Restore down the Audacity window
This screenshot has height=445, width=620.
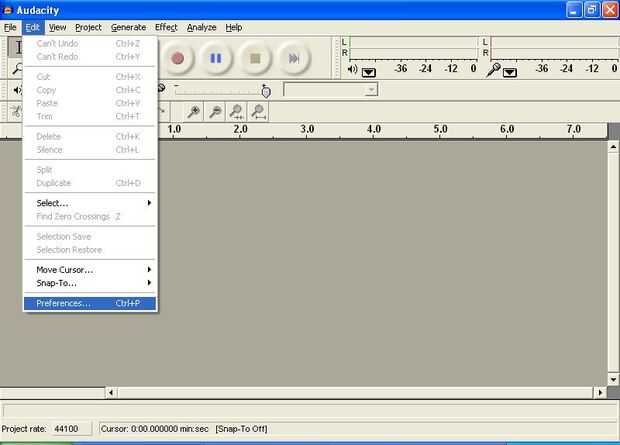click(592, 10)
